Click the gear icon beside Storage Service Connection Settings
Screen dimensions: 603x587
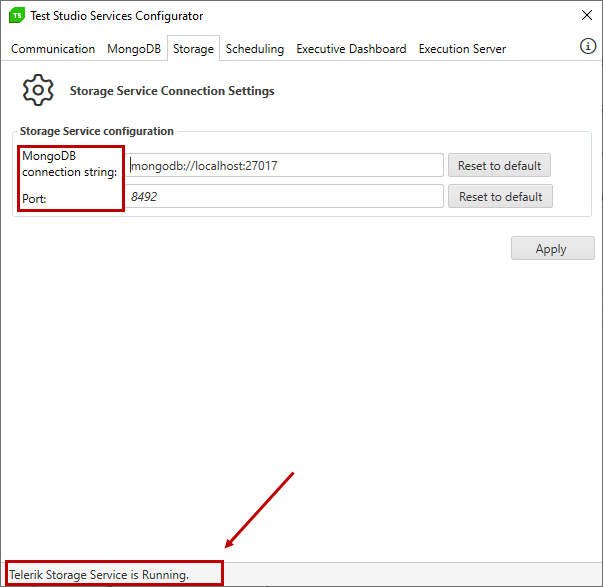point(38,90)
